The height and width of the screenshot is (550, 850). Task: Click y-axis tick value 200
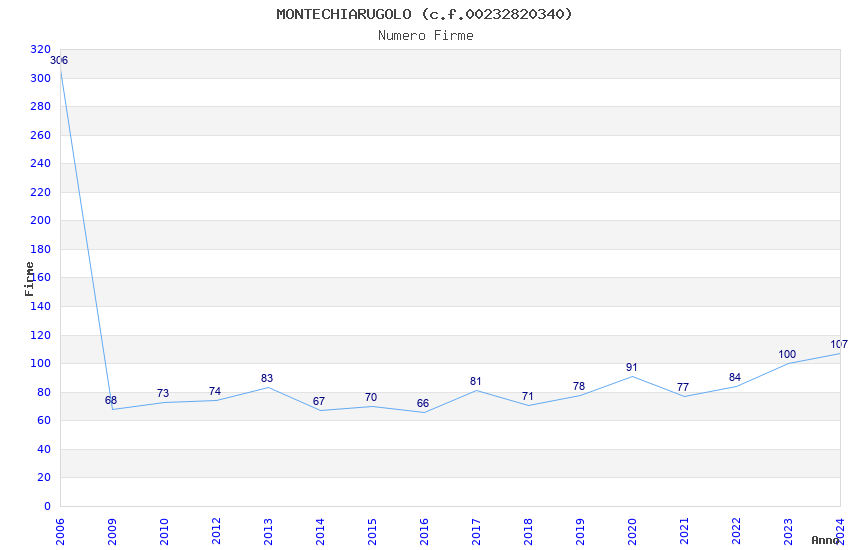41,220
